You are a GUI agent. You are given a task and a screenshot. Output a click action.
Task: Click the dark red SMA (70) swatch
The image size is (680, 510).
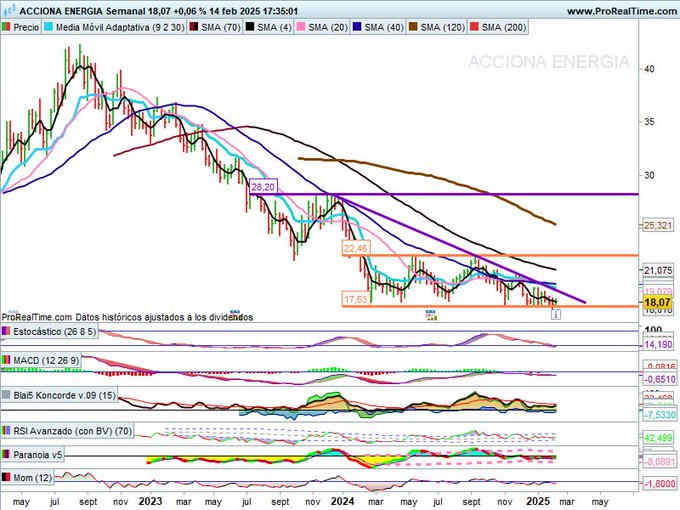pyautogui.click(x=193, y=27)
